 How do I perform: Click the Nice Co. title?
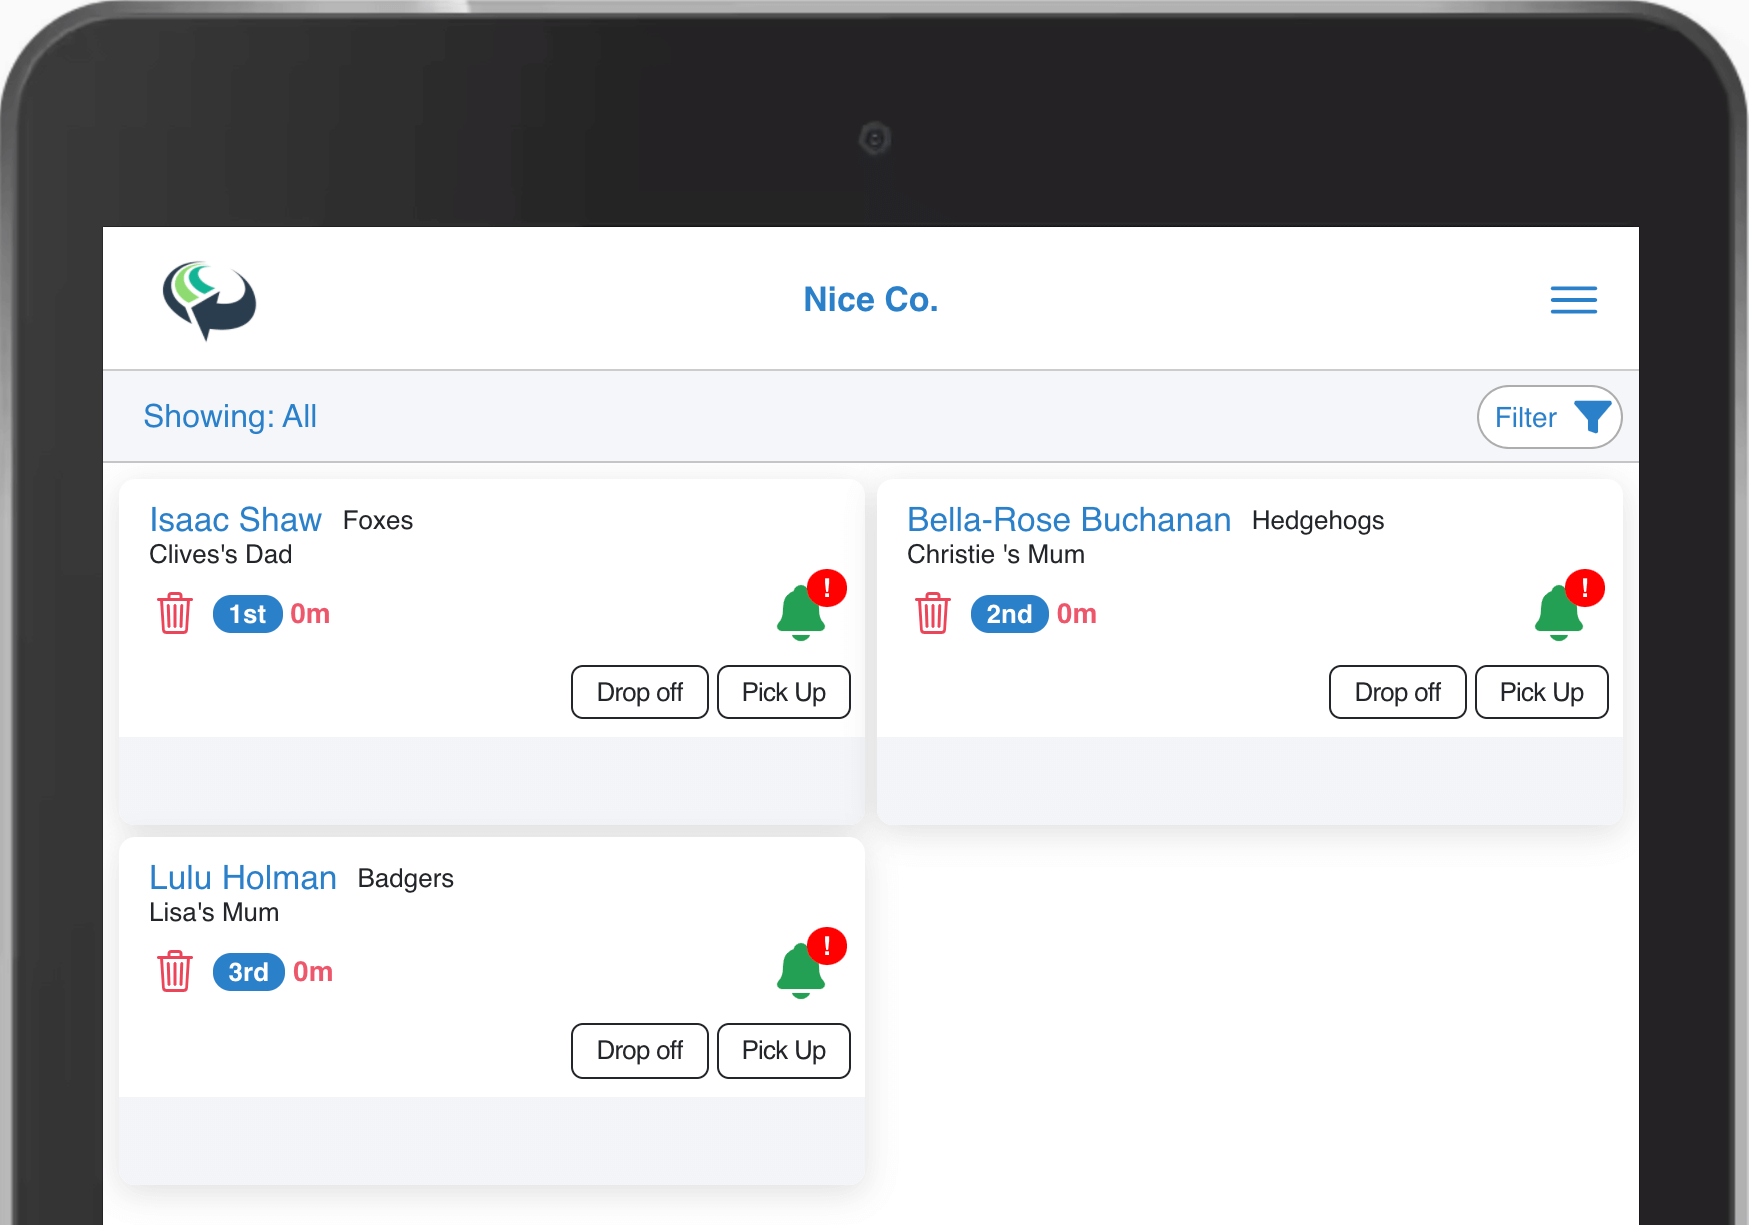pos(870,300)
